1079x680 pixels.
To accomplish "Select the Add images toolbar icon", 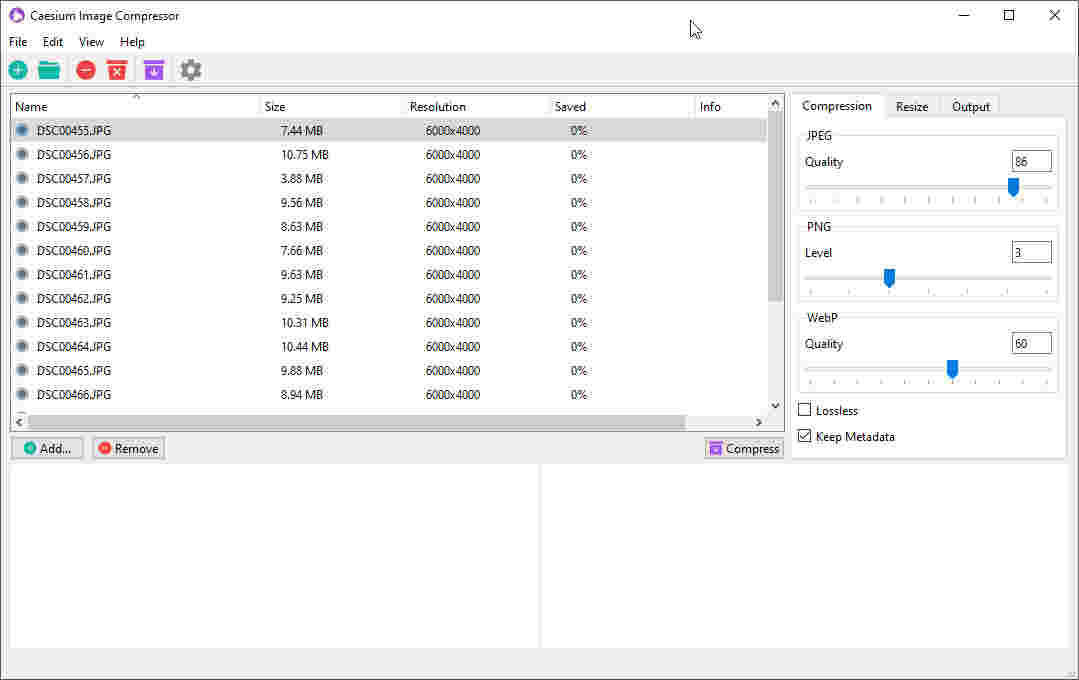I will pyautogui.click(x=17, y=70).
